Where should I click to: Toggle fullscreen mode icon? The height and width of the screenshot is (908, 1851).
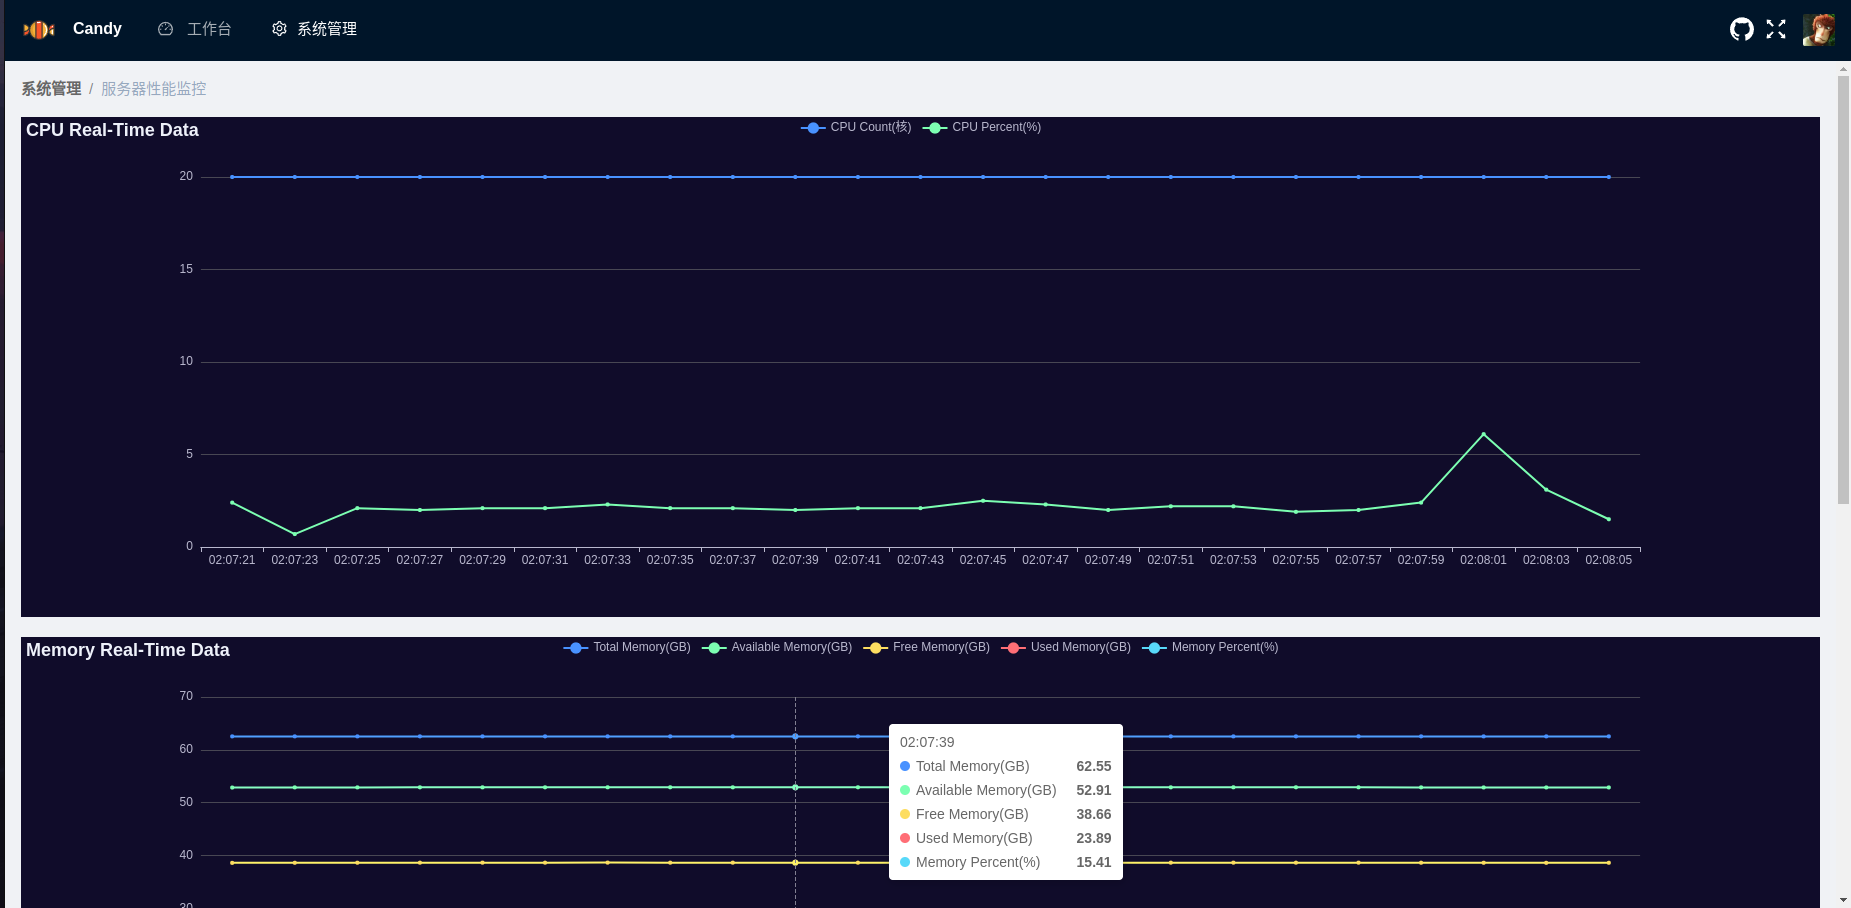coord(1776,29)
